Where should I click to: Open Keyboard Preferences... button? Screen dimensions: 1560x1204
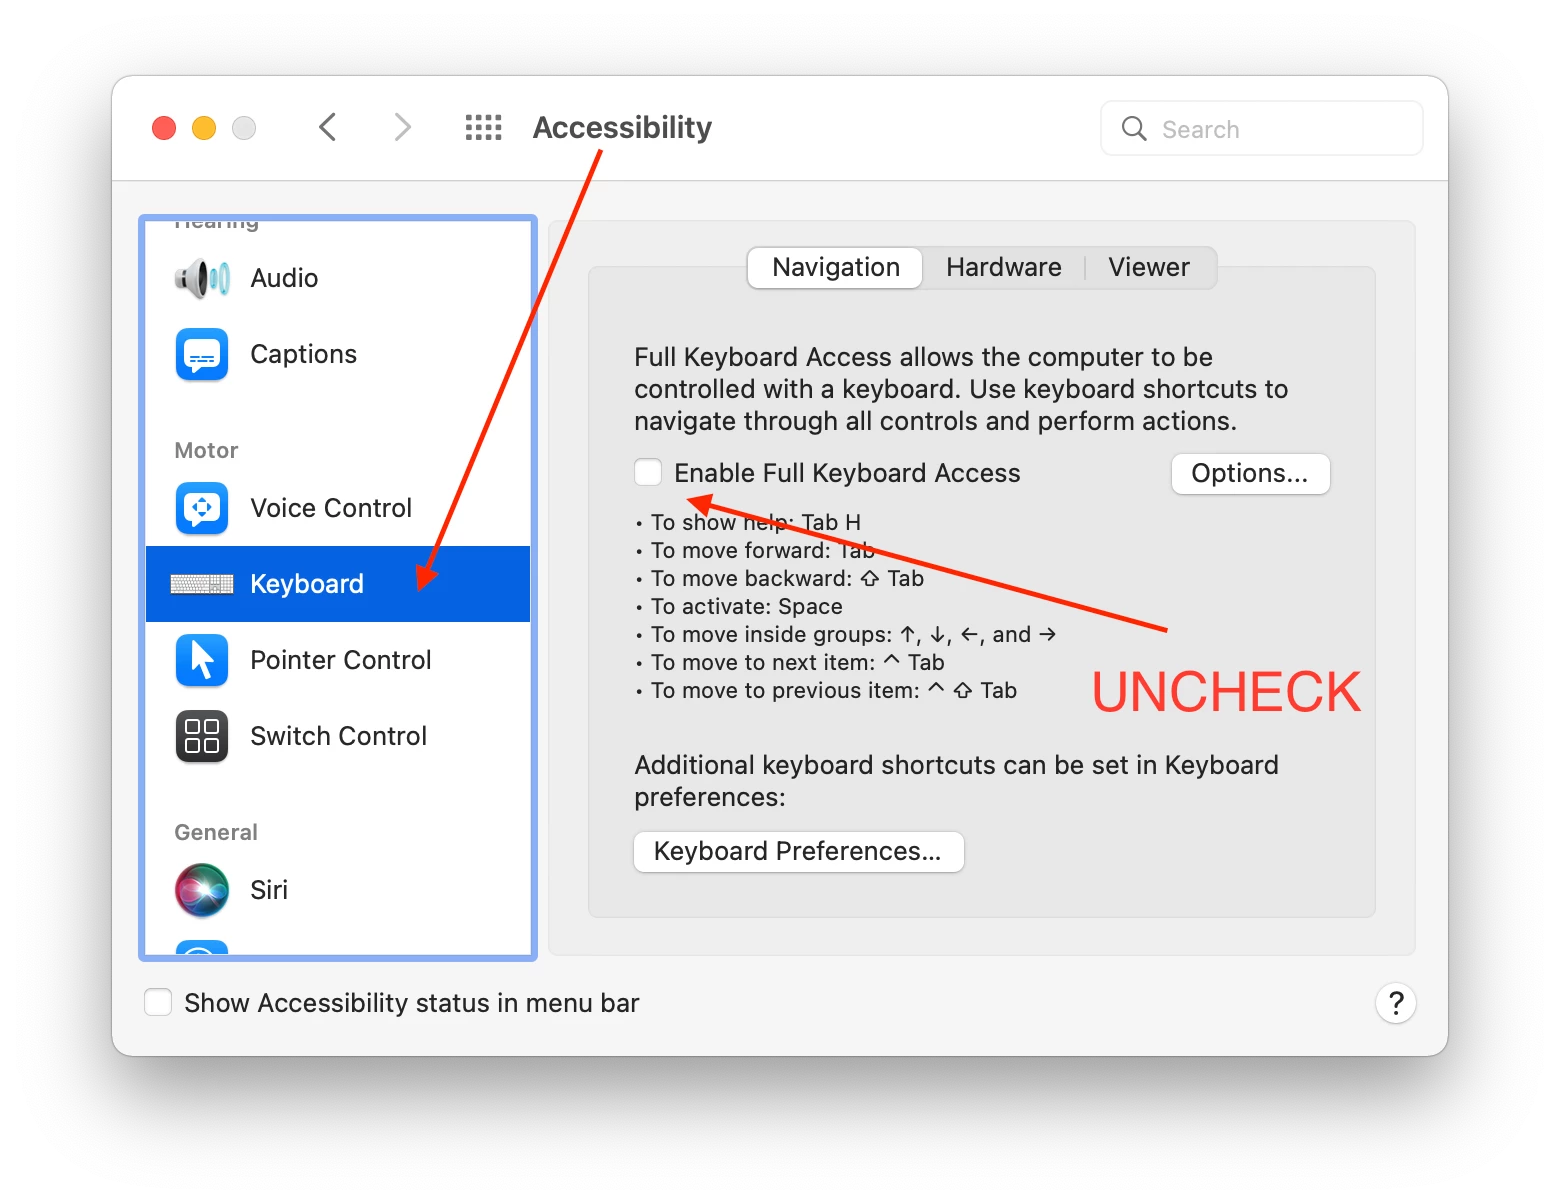798,852
